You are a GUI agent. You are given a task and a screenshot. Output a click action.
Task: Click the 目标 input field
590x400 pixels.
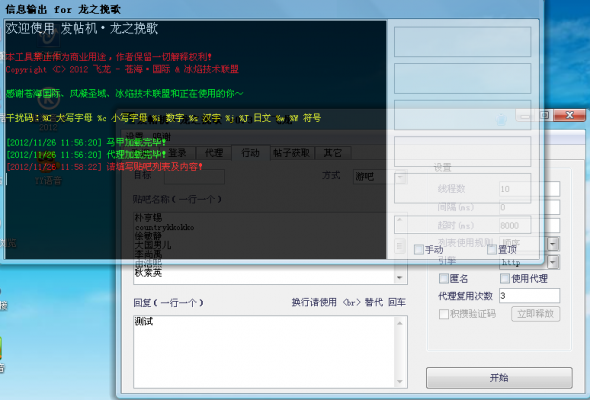tap(195, 176)
